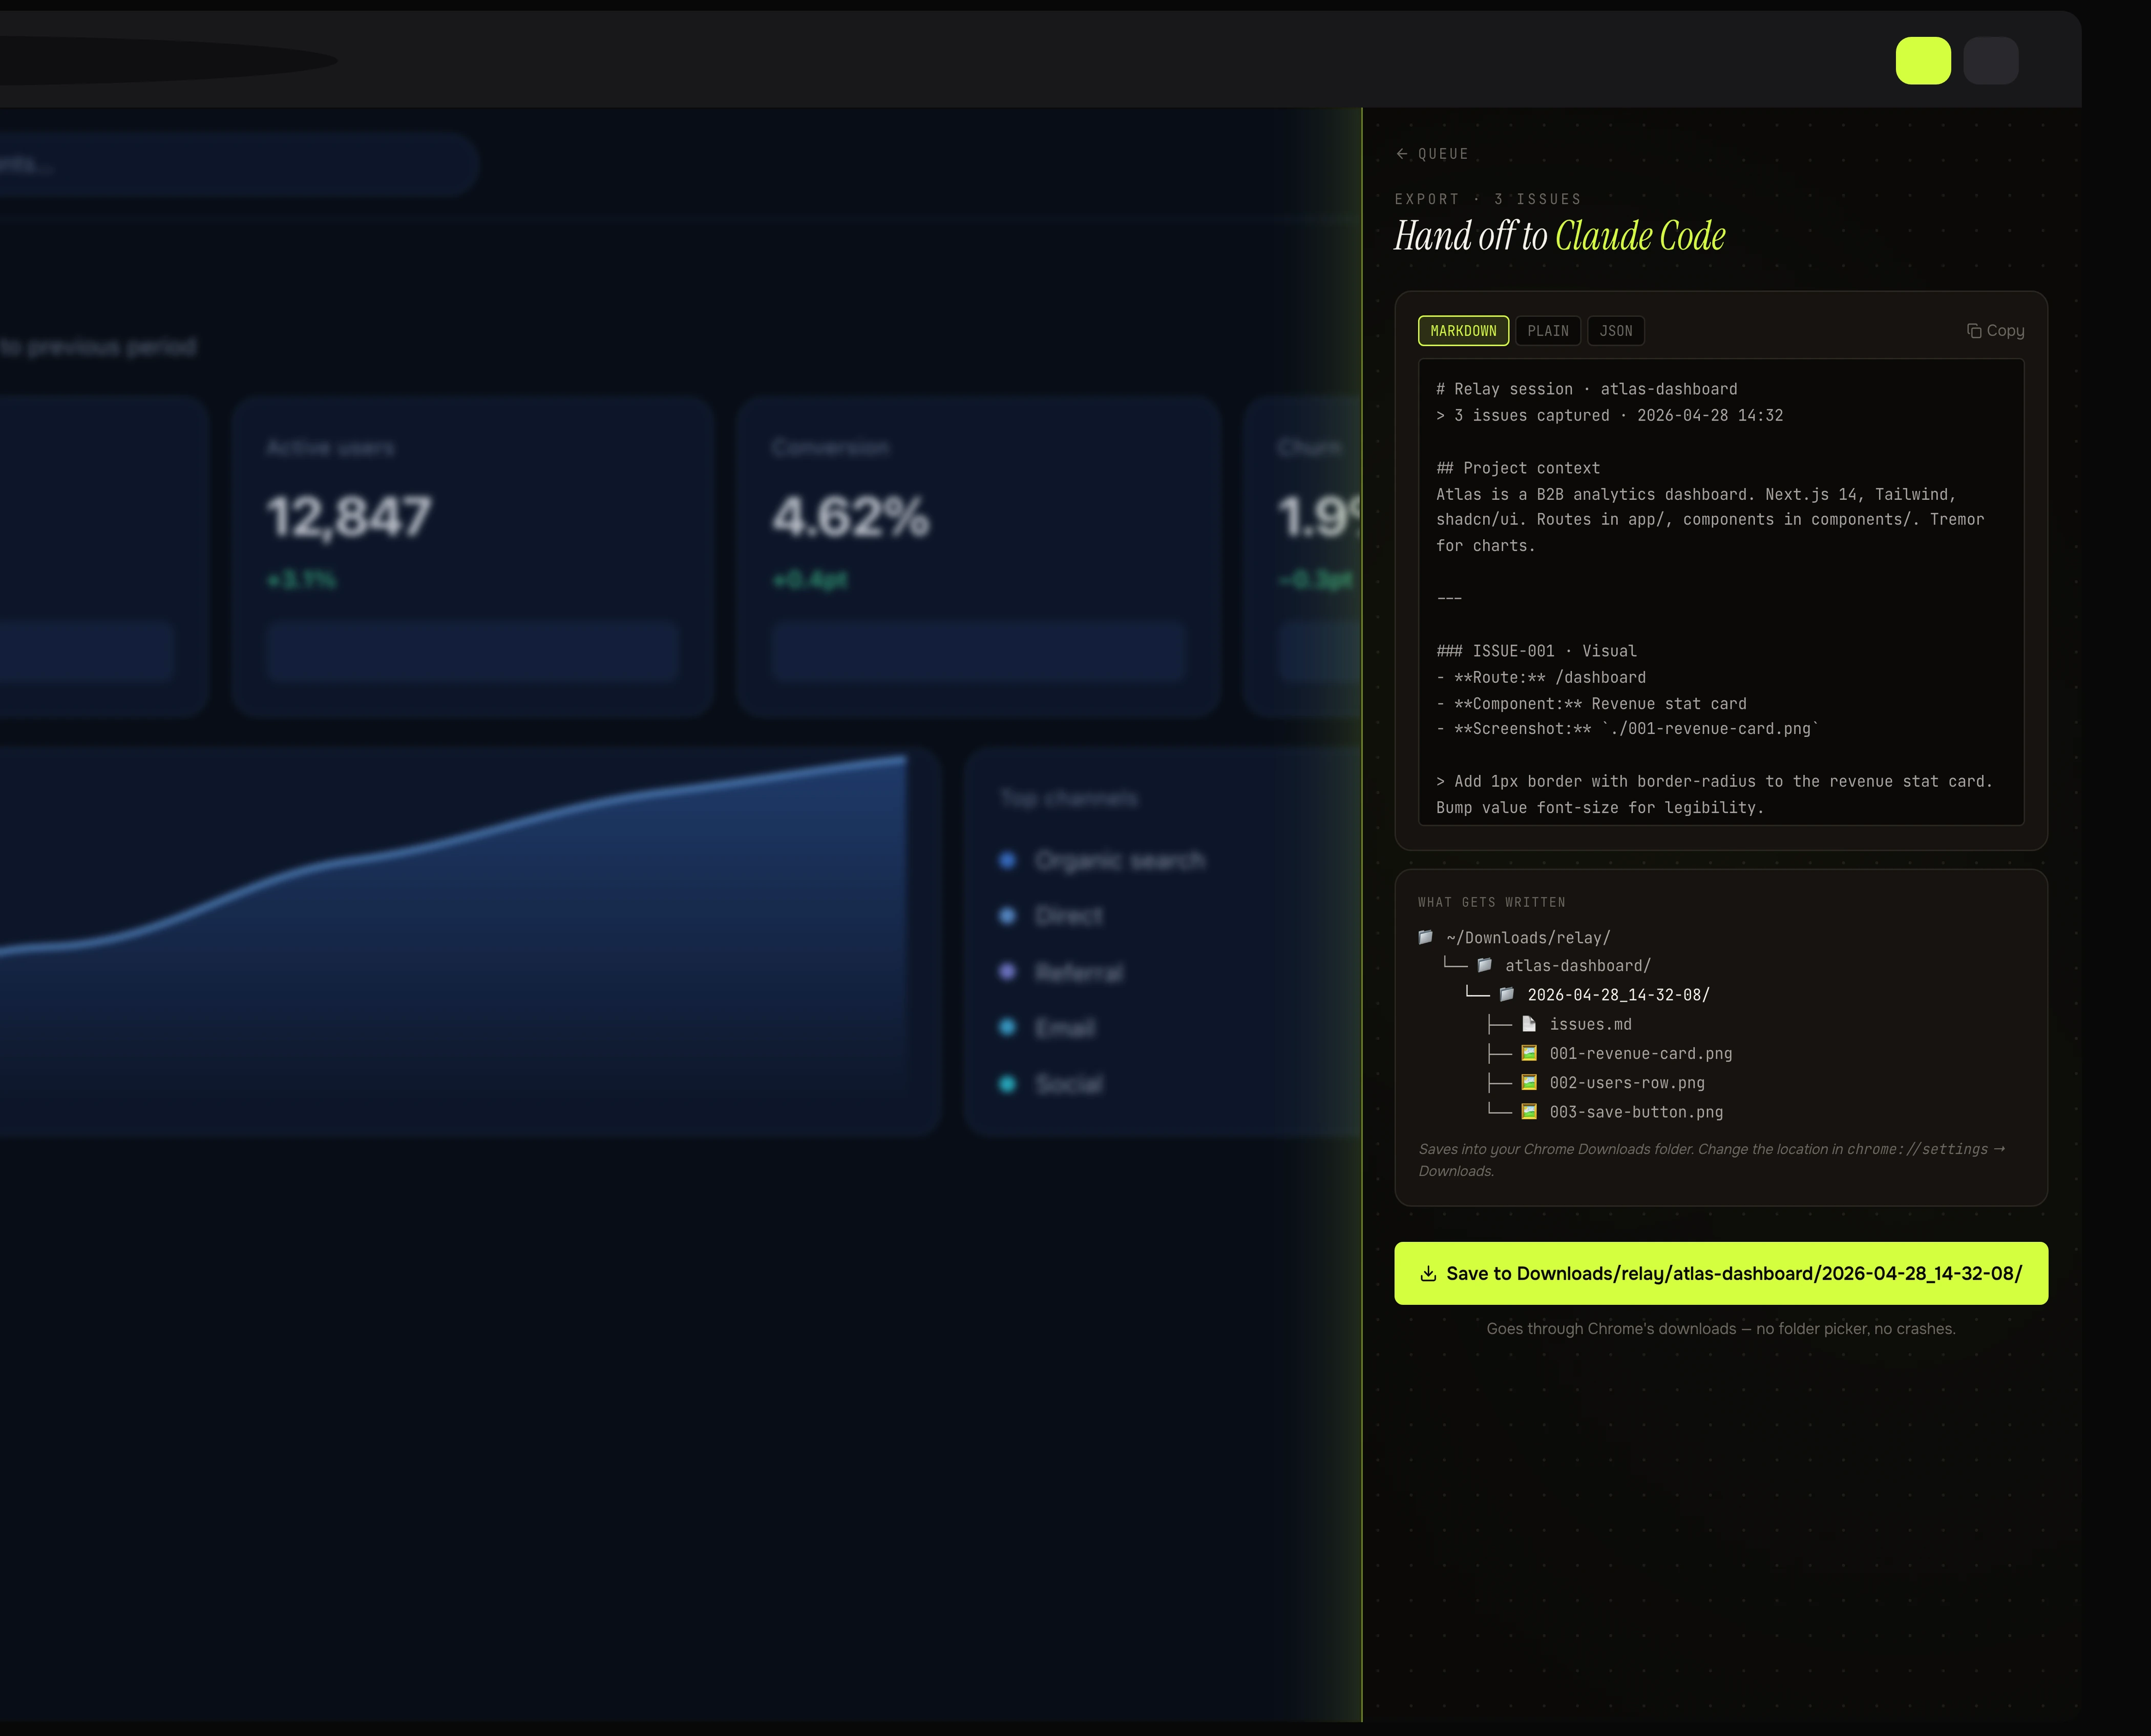Image resolution: width=2151 pixels, height=1736 pixels.
Task: Click the '# Relay session · atlas-dashboard' line
Action: click(x=1587, y=389)
